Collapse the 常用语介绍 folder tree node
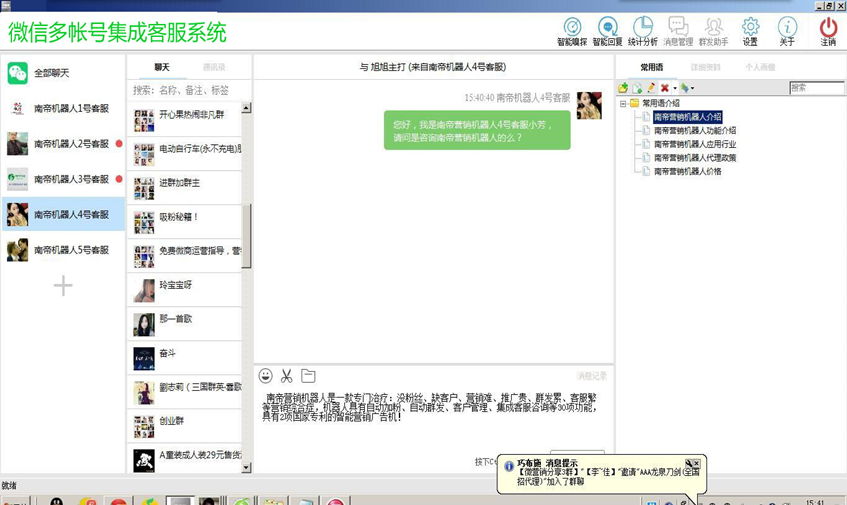 623,103
